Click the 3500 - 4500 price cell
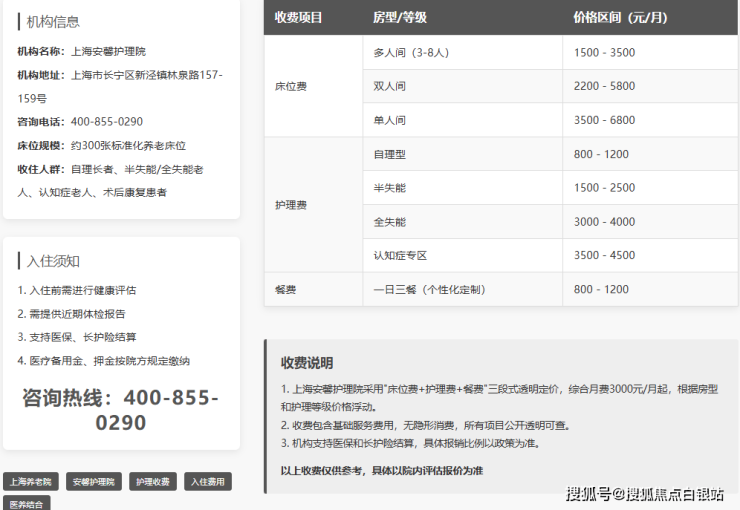 click(650, 255)
